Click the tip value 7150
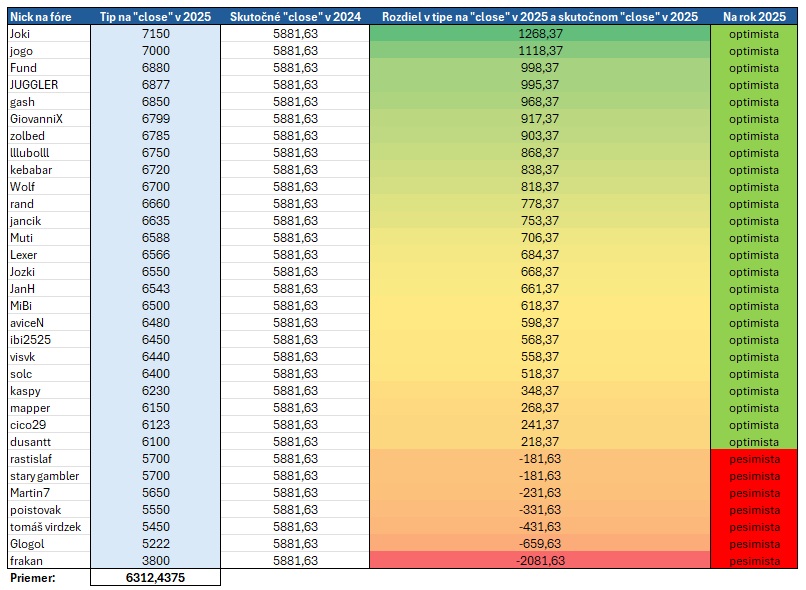 click(155, 34)
